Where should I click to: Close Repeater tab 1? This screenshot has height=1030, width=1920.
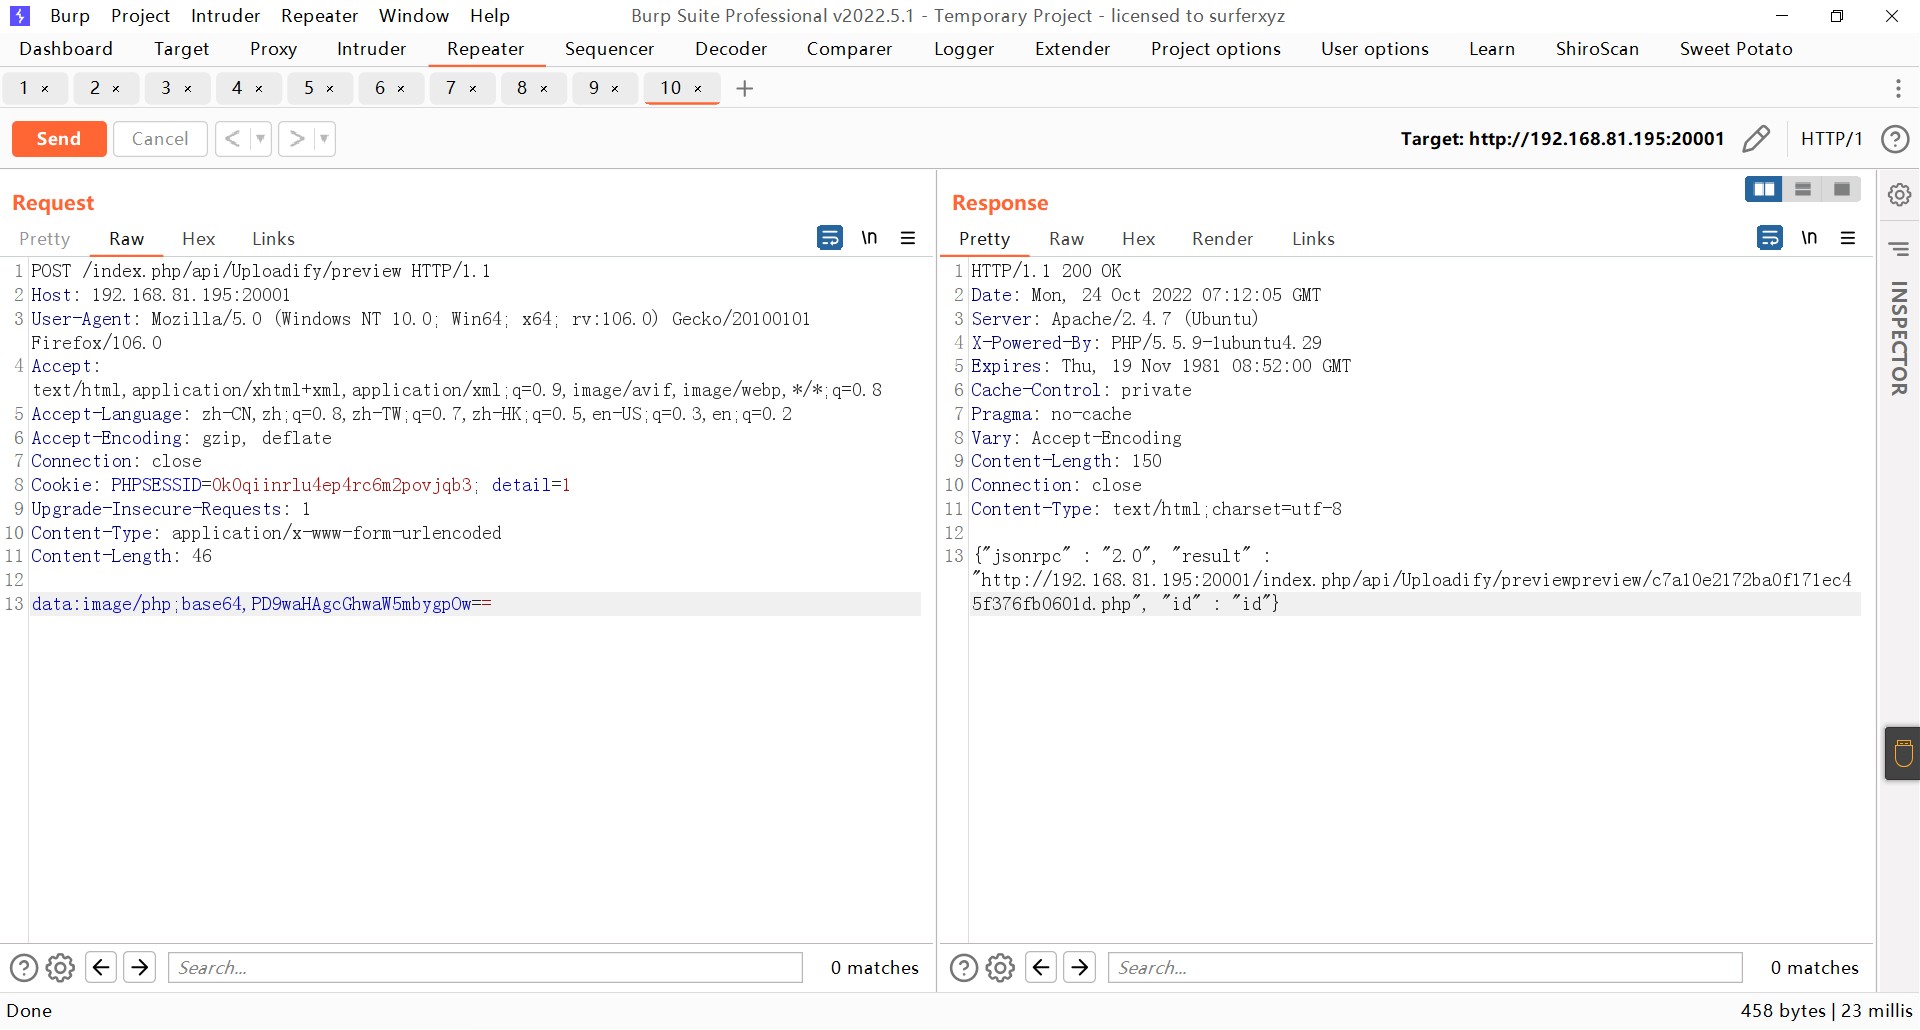pyautogui.click(x=45, y=89)
